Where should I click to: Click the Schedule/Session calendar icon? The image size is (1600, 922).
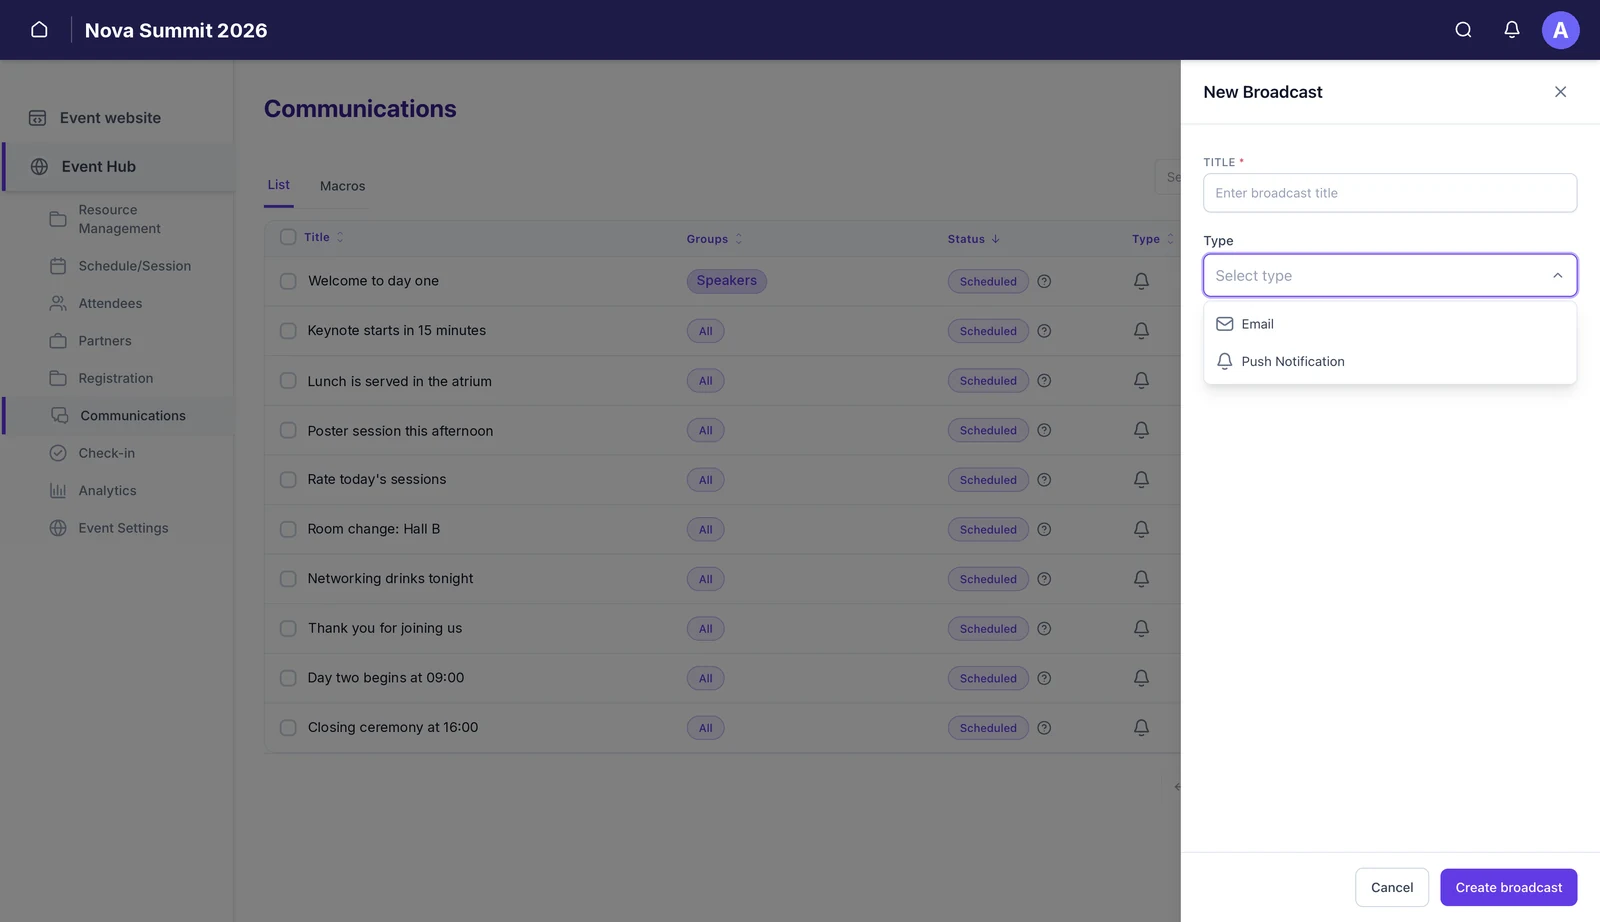click(58, 266)
